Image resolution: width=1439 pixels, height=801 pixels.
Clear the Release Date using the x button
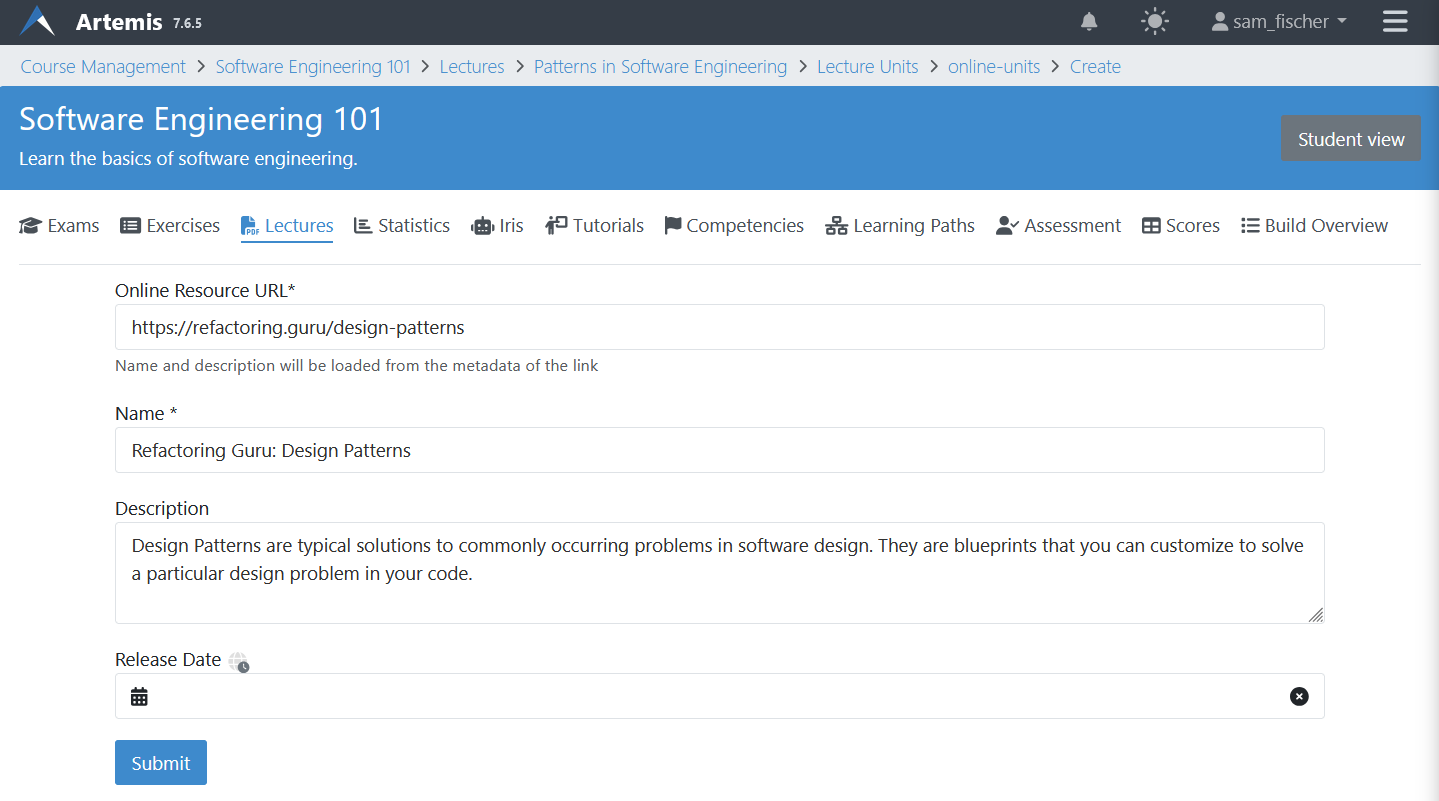click(x=1298, y=695)
